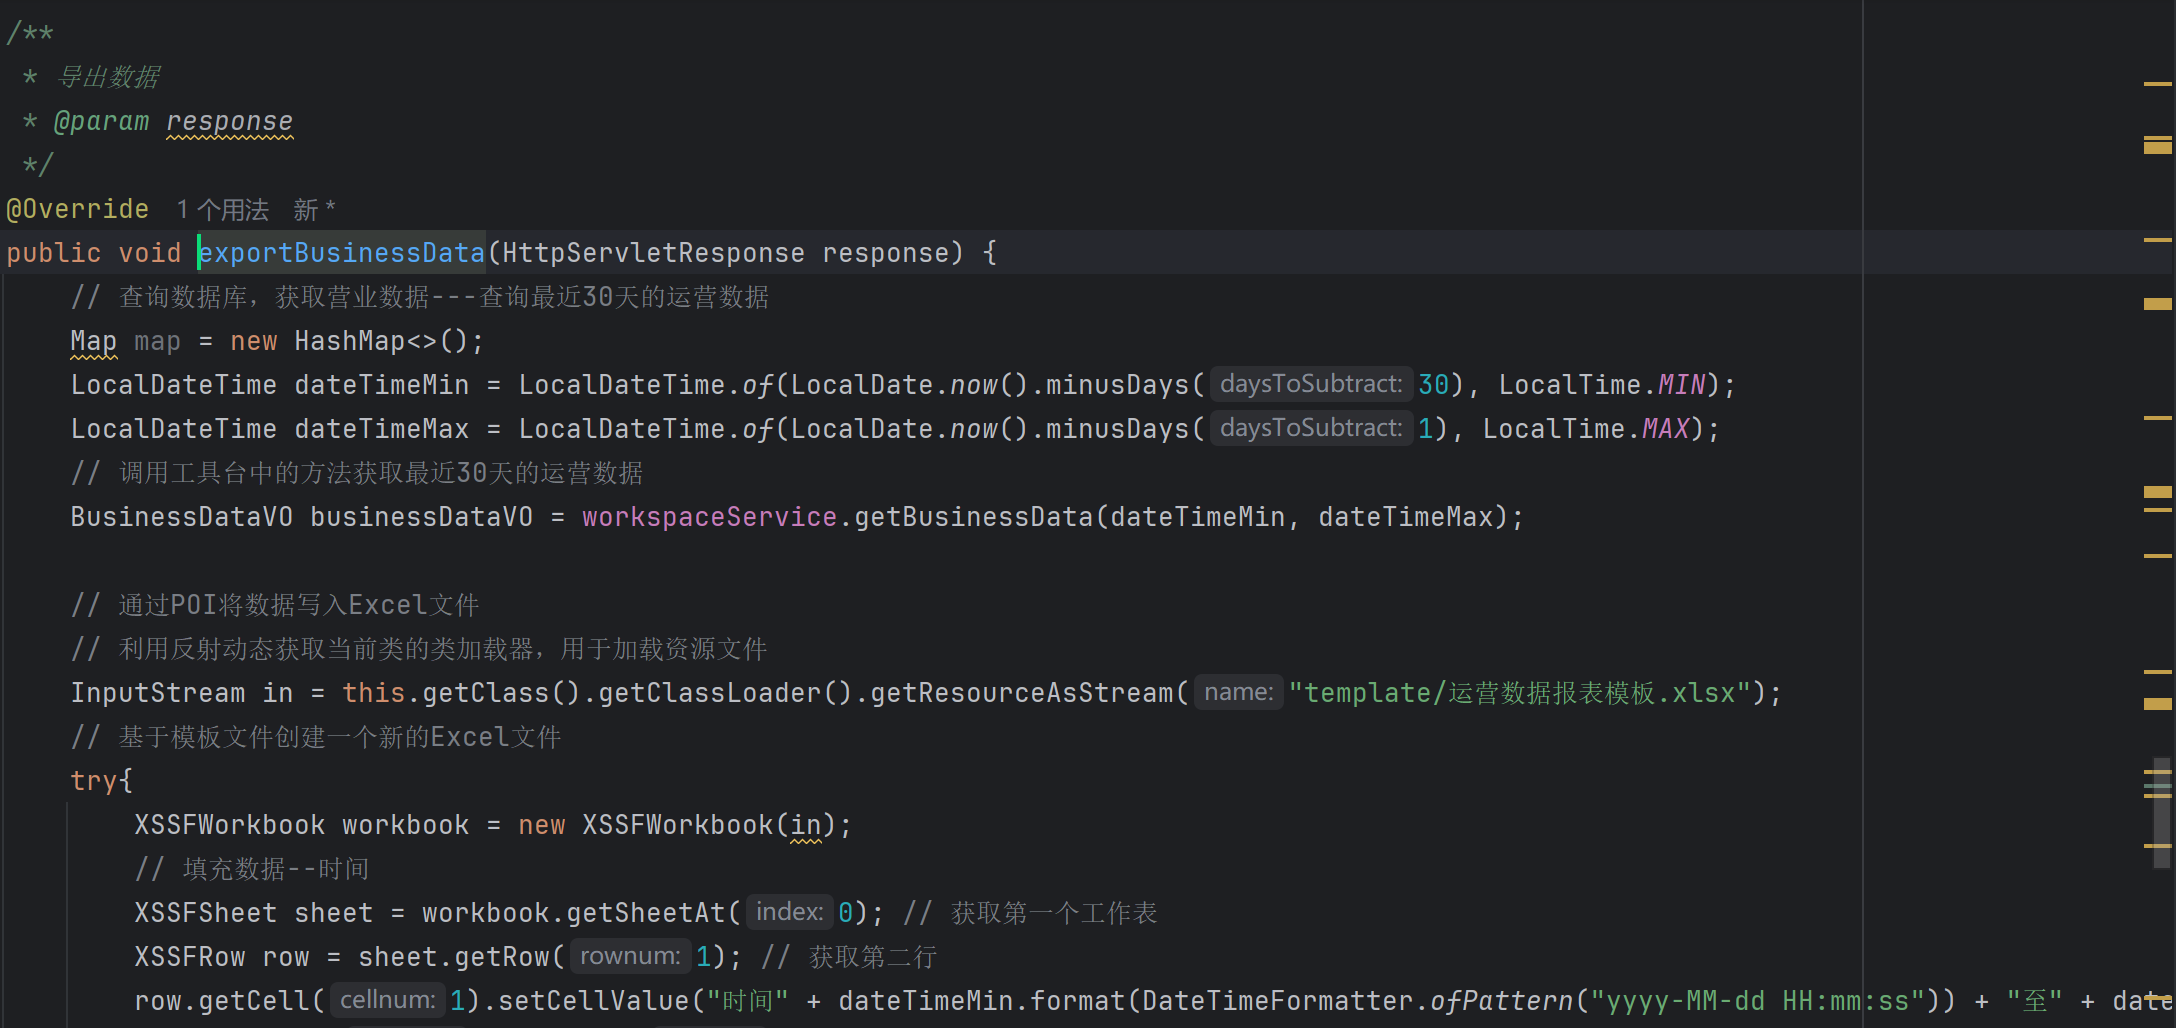Click the "yyyy-MM-dd HH:mm:ss" pattern string
The width and height of the screenshot is (2176, 1028).
point(1759,1001)
